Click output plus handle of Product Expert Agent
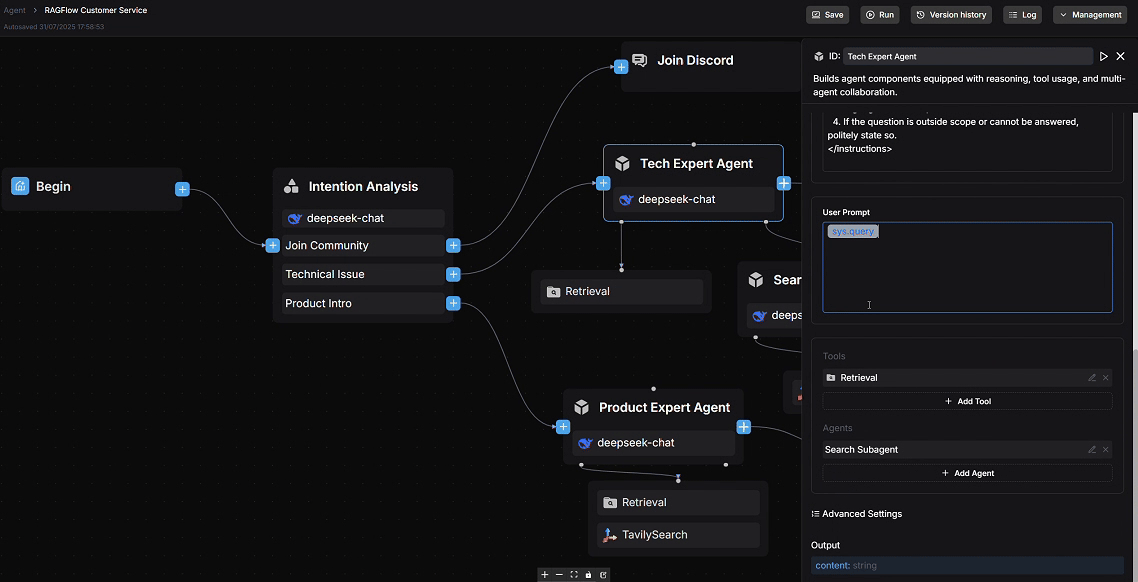This screenshot has height=582, width=1138. click(743, 427)
